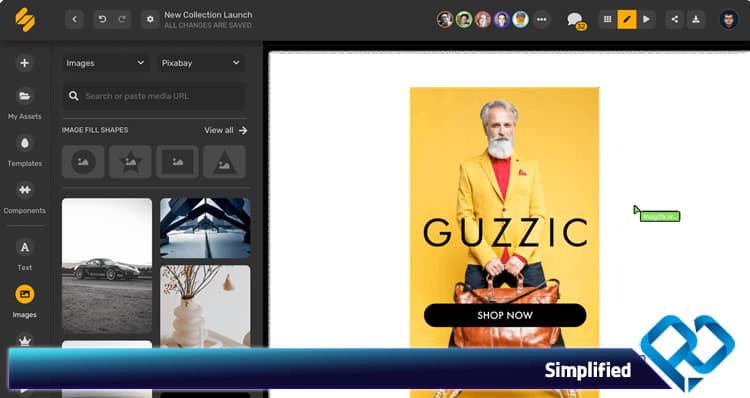Open the Pixabay source dropdown

(201, 63)
